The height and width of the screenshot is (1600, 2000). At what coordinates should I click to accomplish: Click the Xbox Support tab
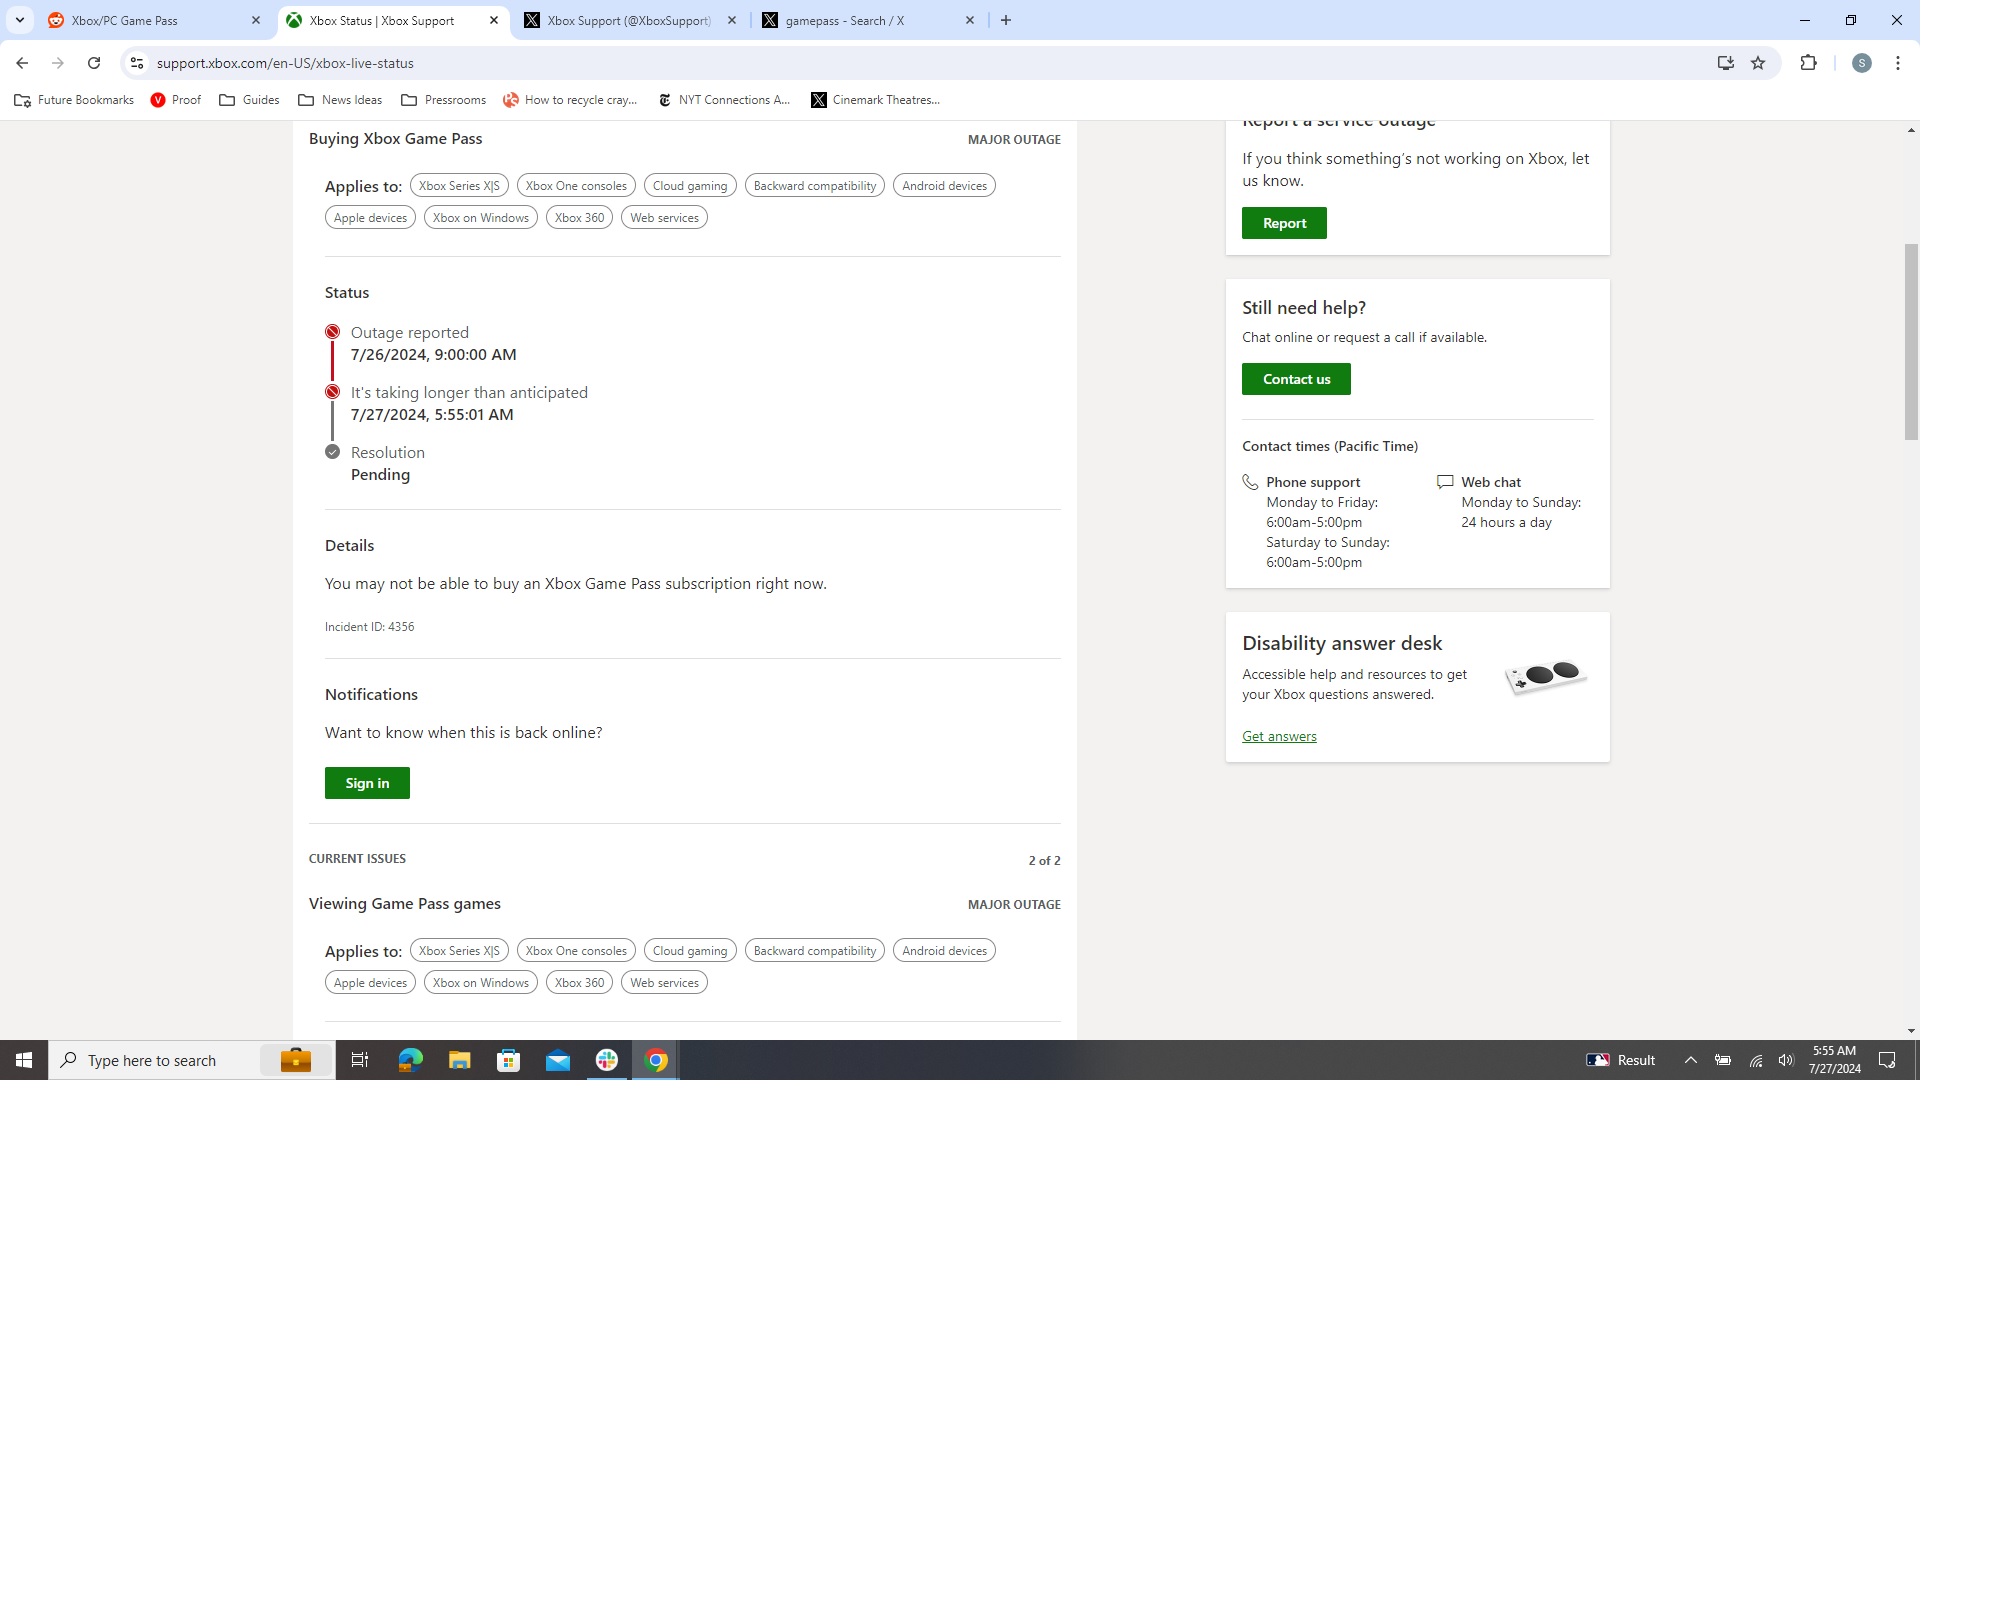629,20
